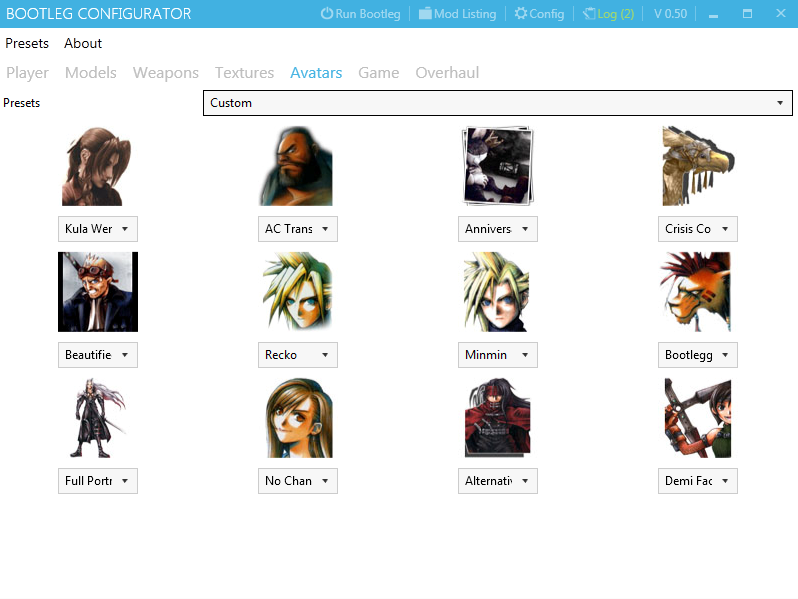798x599 pixels.
Task: Open the Mod Listing folder icon
Action: pos(425,14)
